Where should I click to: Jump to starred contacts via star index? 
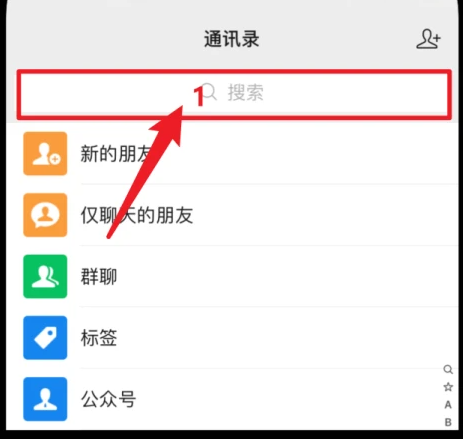point(448,387)
